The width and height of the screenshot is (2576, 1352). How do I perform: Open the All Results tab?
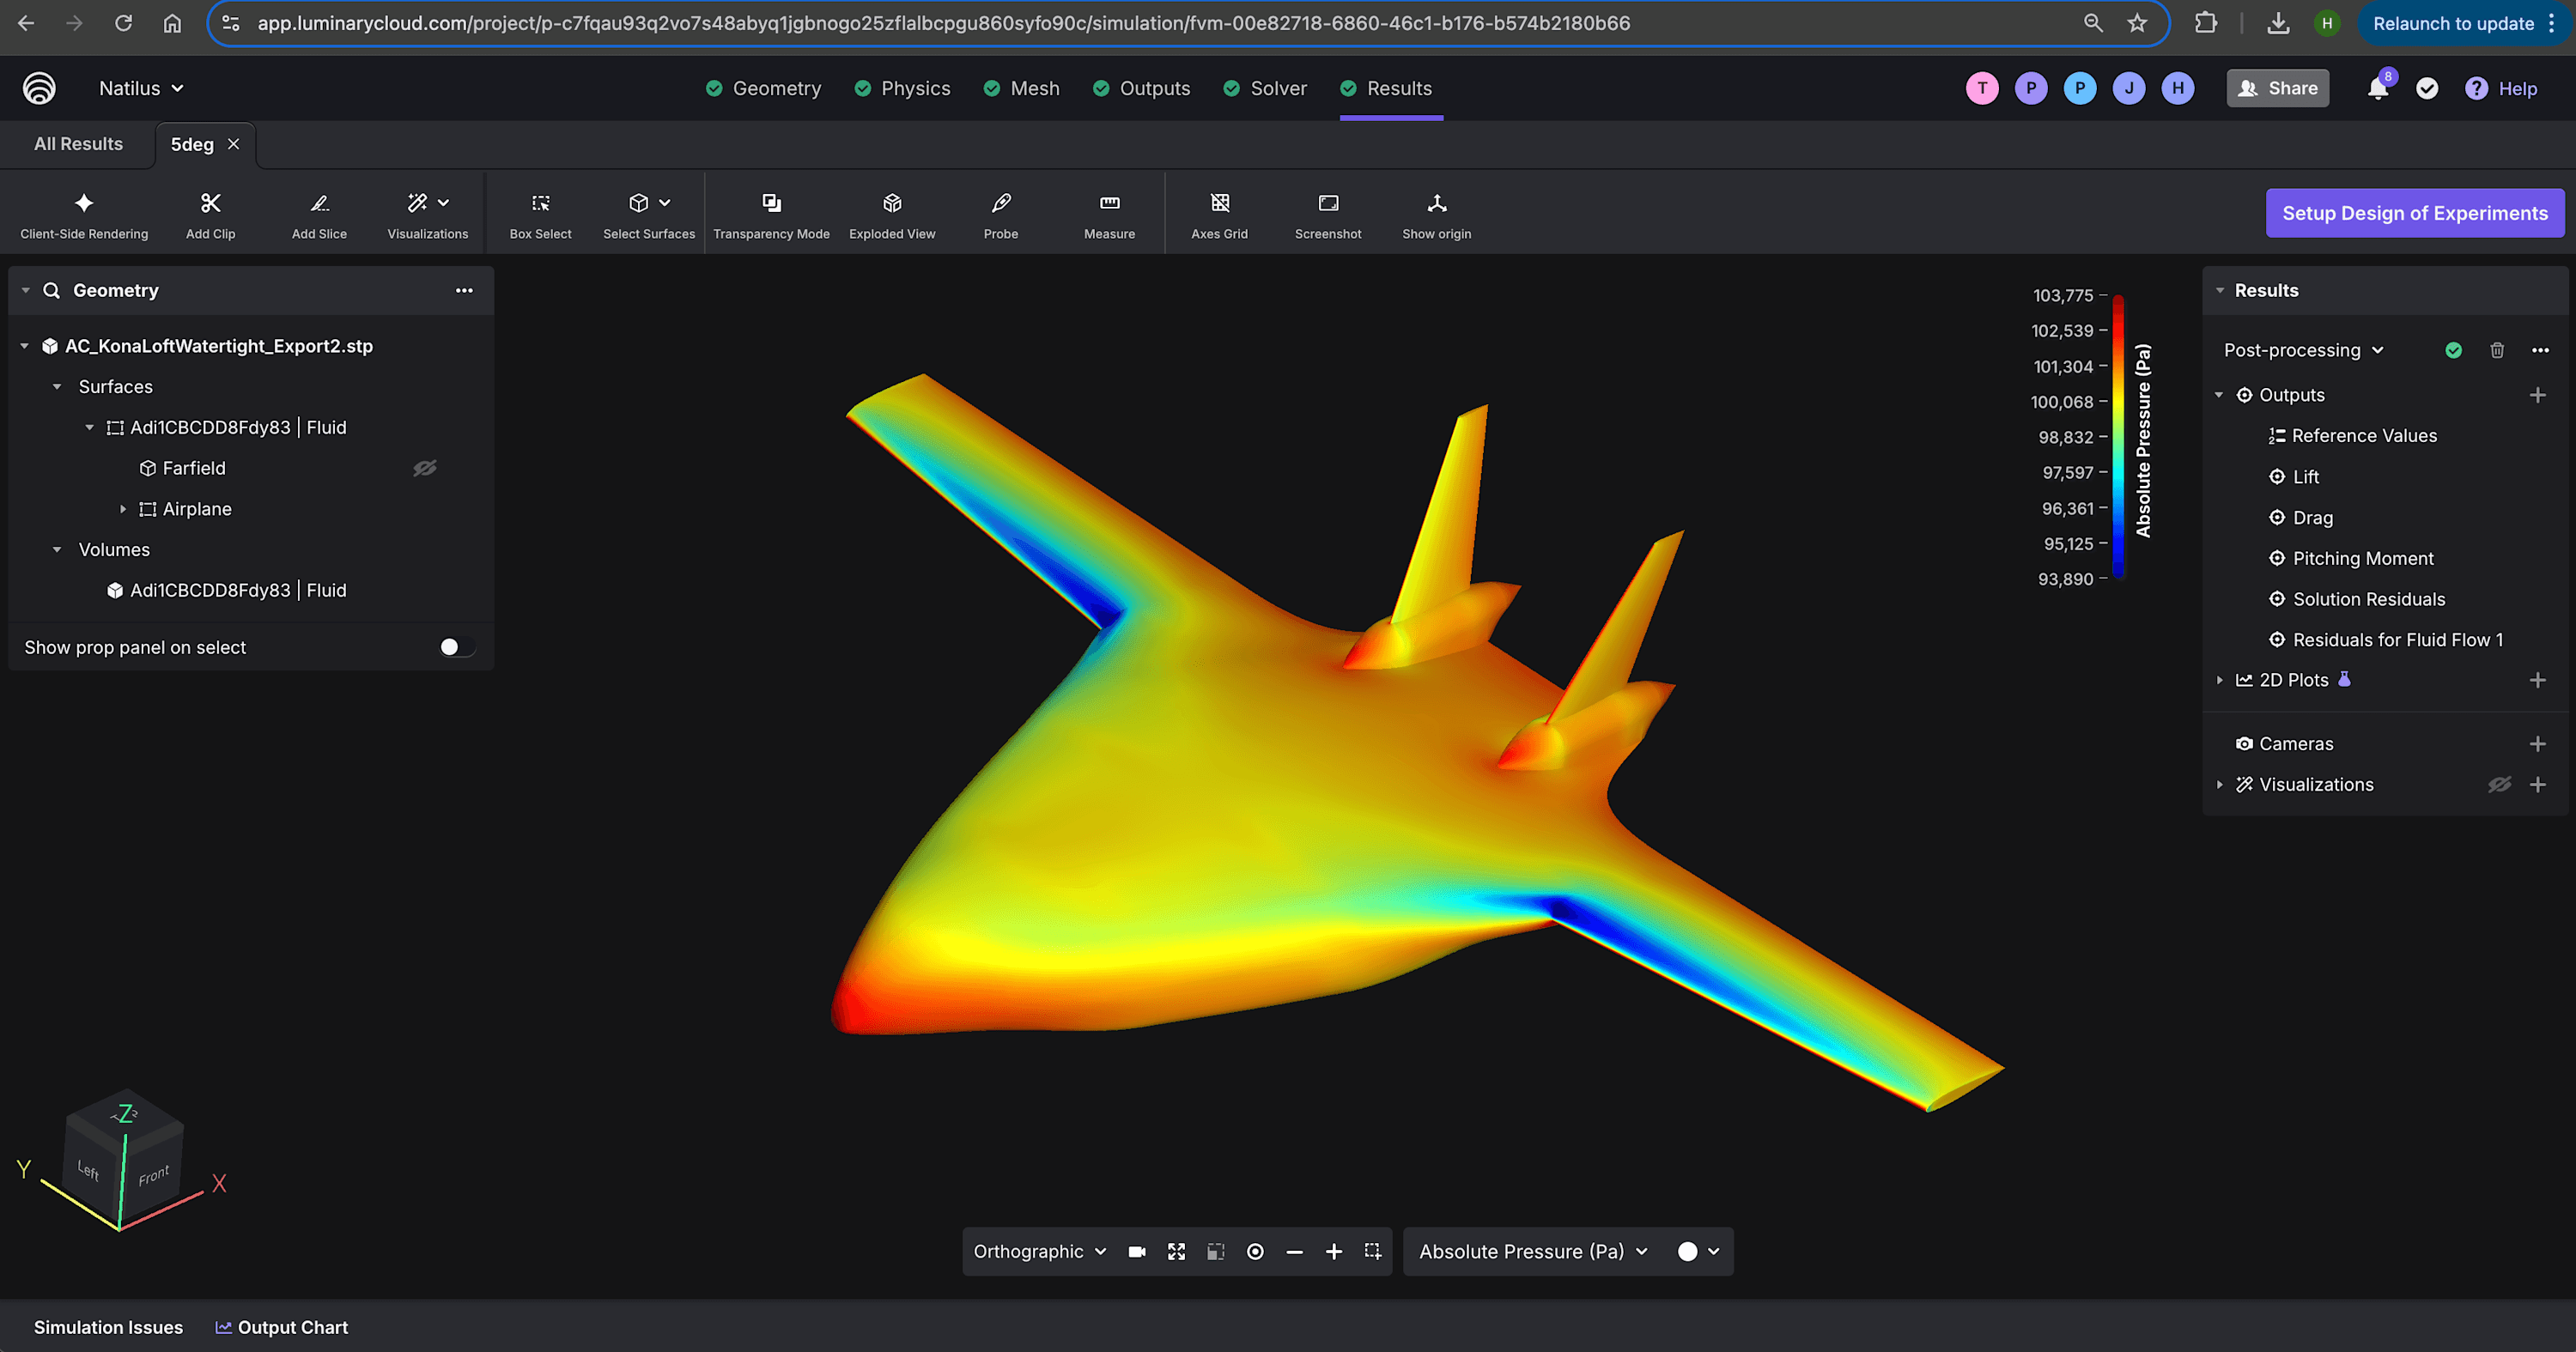(x=78, y=144)
